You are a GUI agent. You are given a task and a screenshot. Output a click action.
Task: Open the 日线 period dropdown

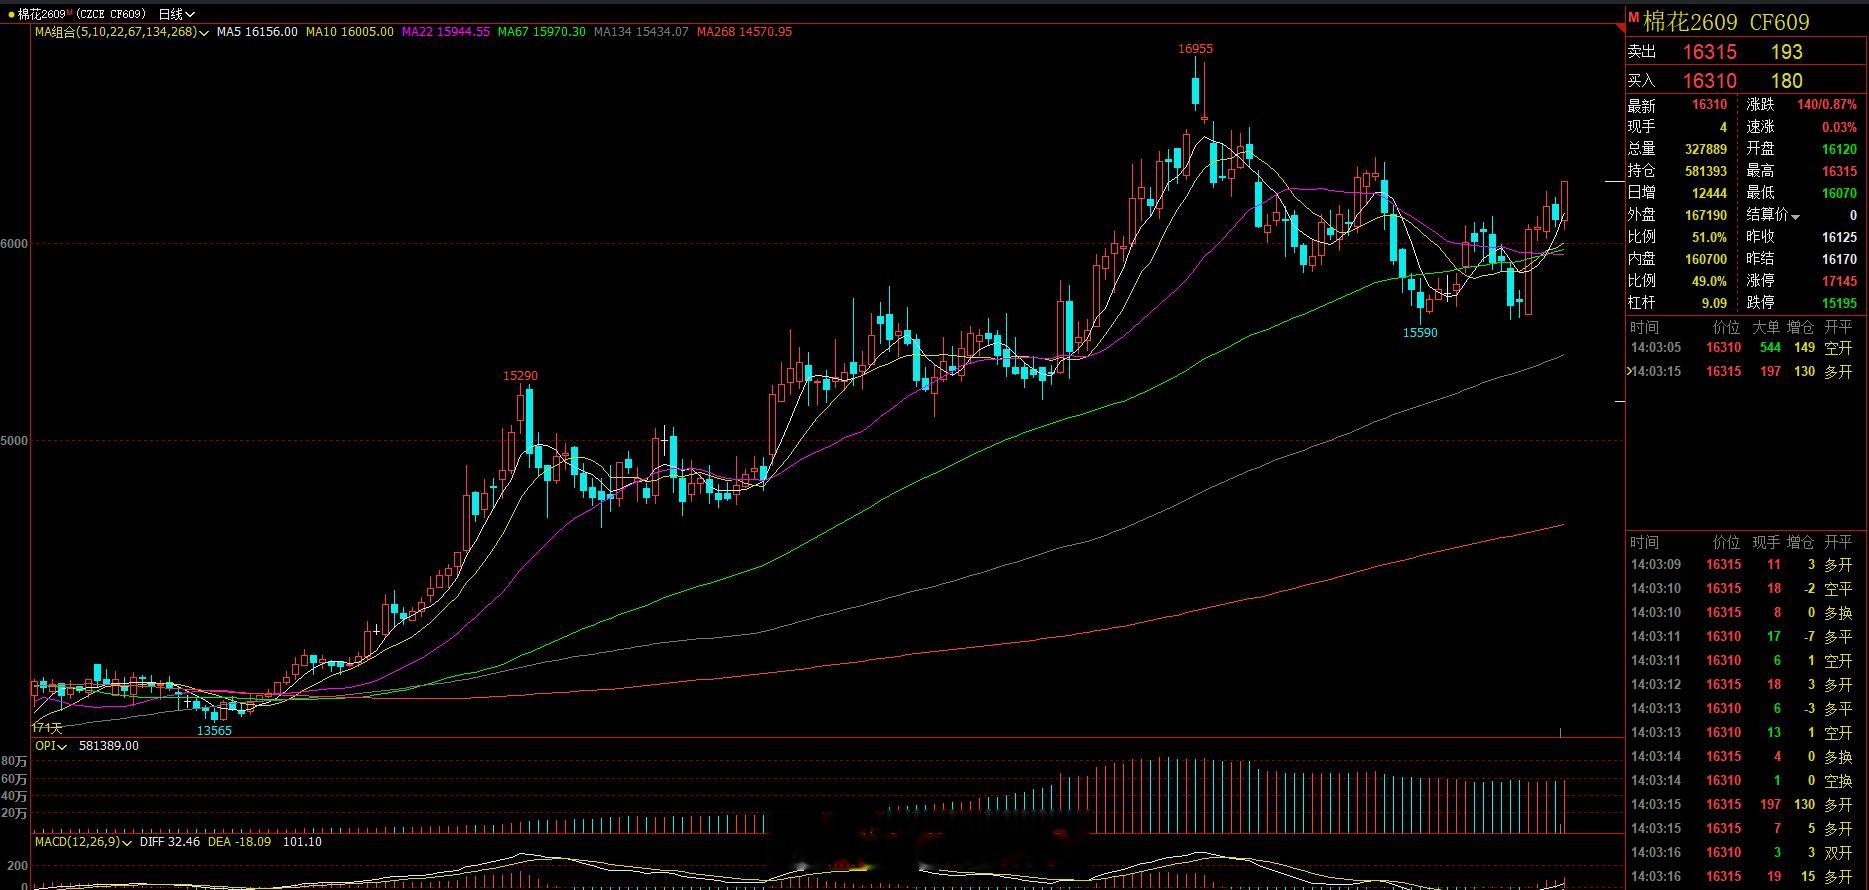[177, 14]
